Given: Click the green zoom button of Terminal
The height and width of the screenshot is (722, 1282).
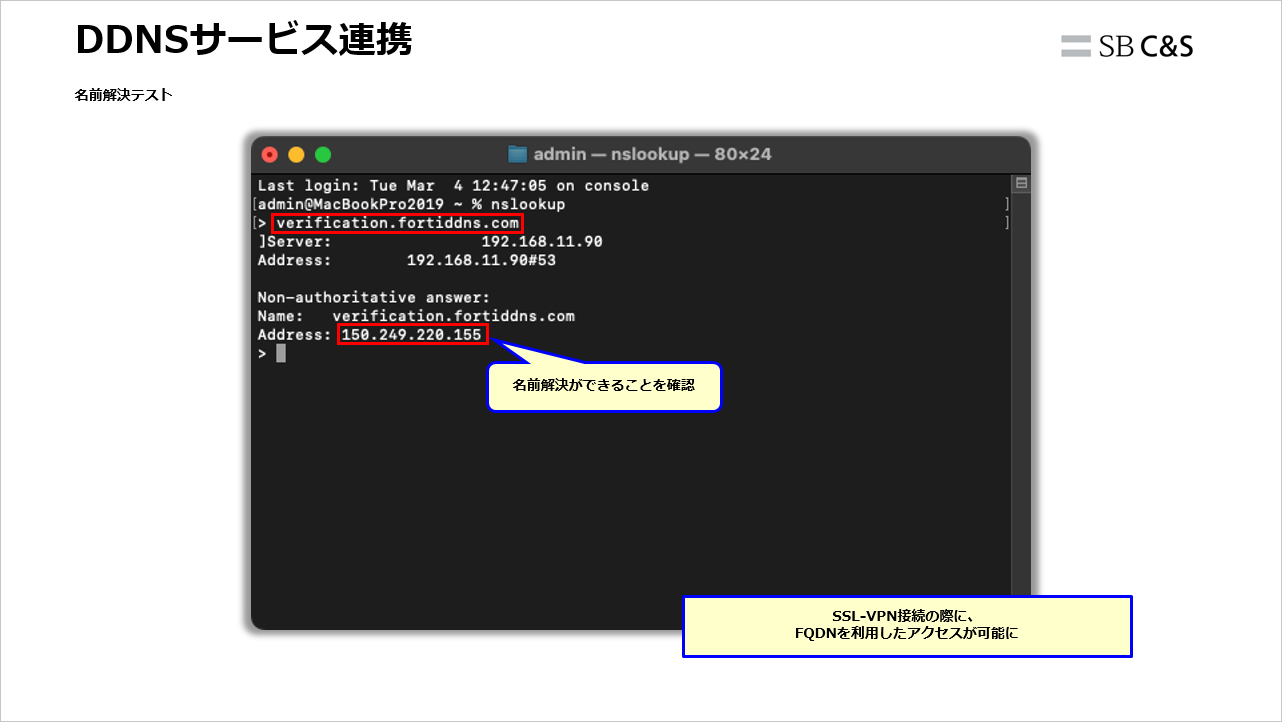Looking at the screenshot, I should [323, 155].
